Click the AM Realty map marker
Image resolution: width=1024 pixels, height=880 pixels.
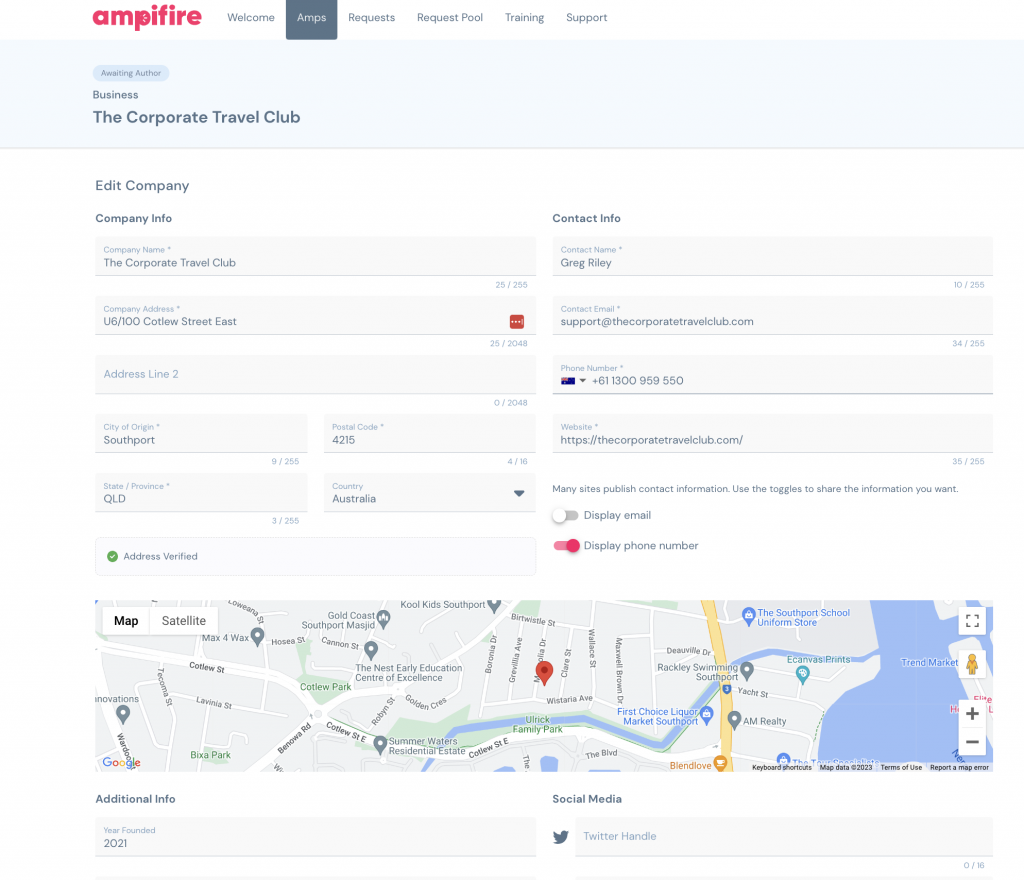(734, 720)
